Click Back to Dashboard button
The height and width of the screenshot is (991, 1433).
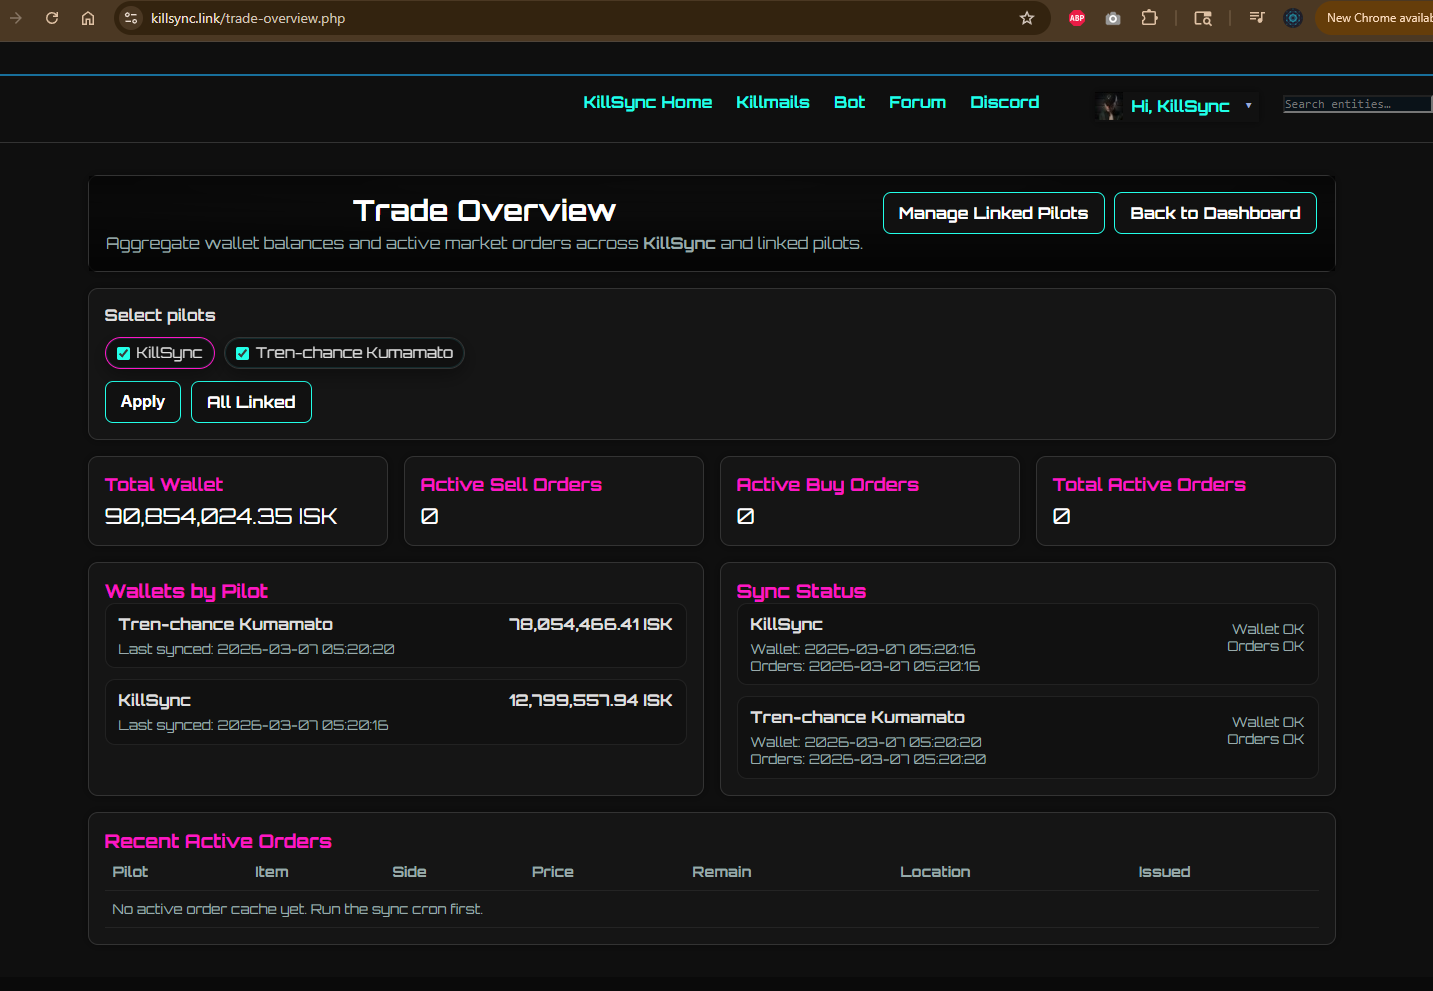coord(1215,213)
